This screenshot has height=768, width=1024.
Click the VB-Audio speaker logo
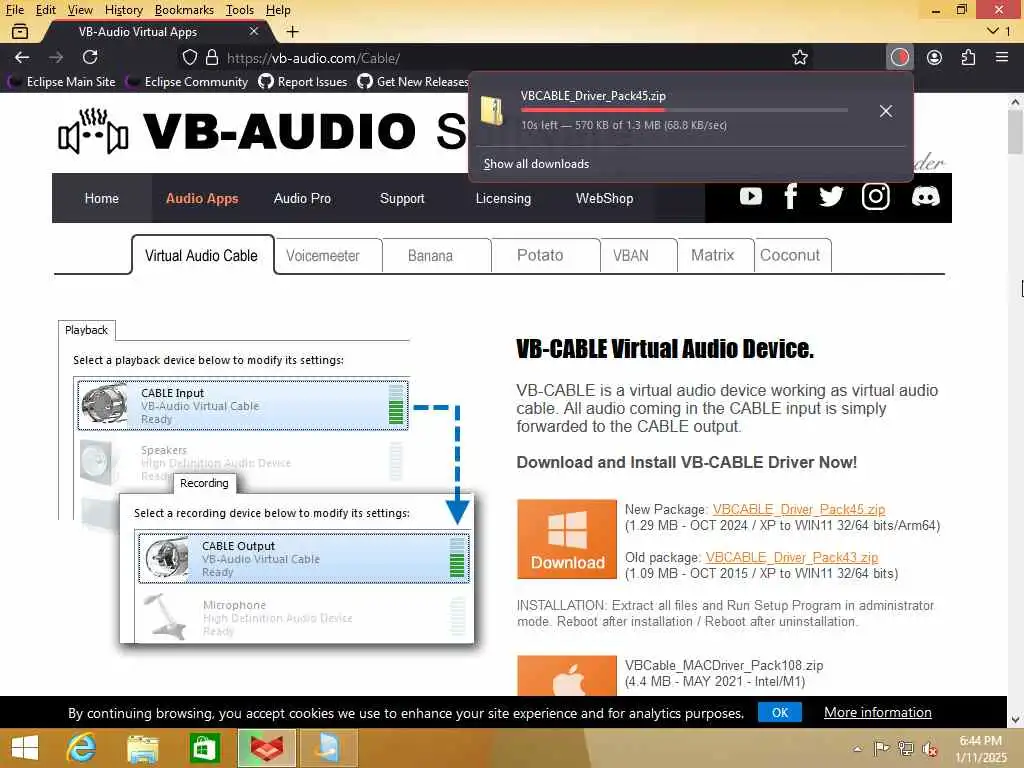[x=93, y=131]
